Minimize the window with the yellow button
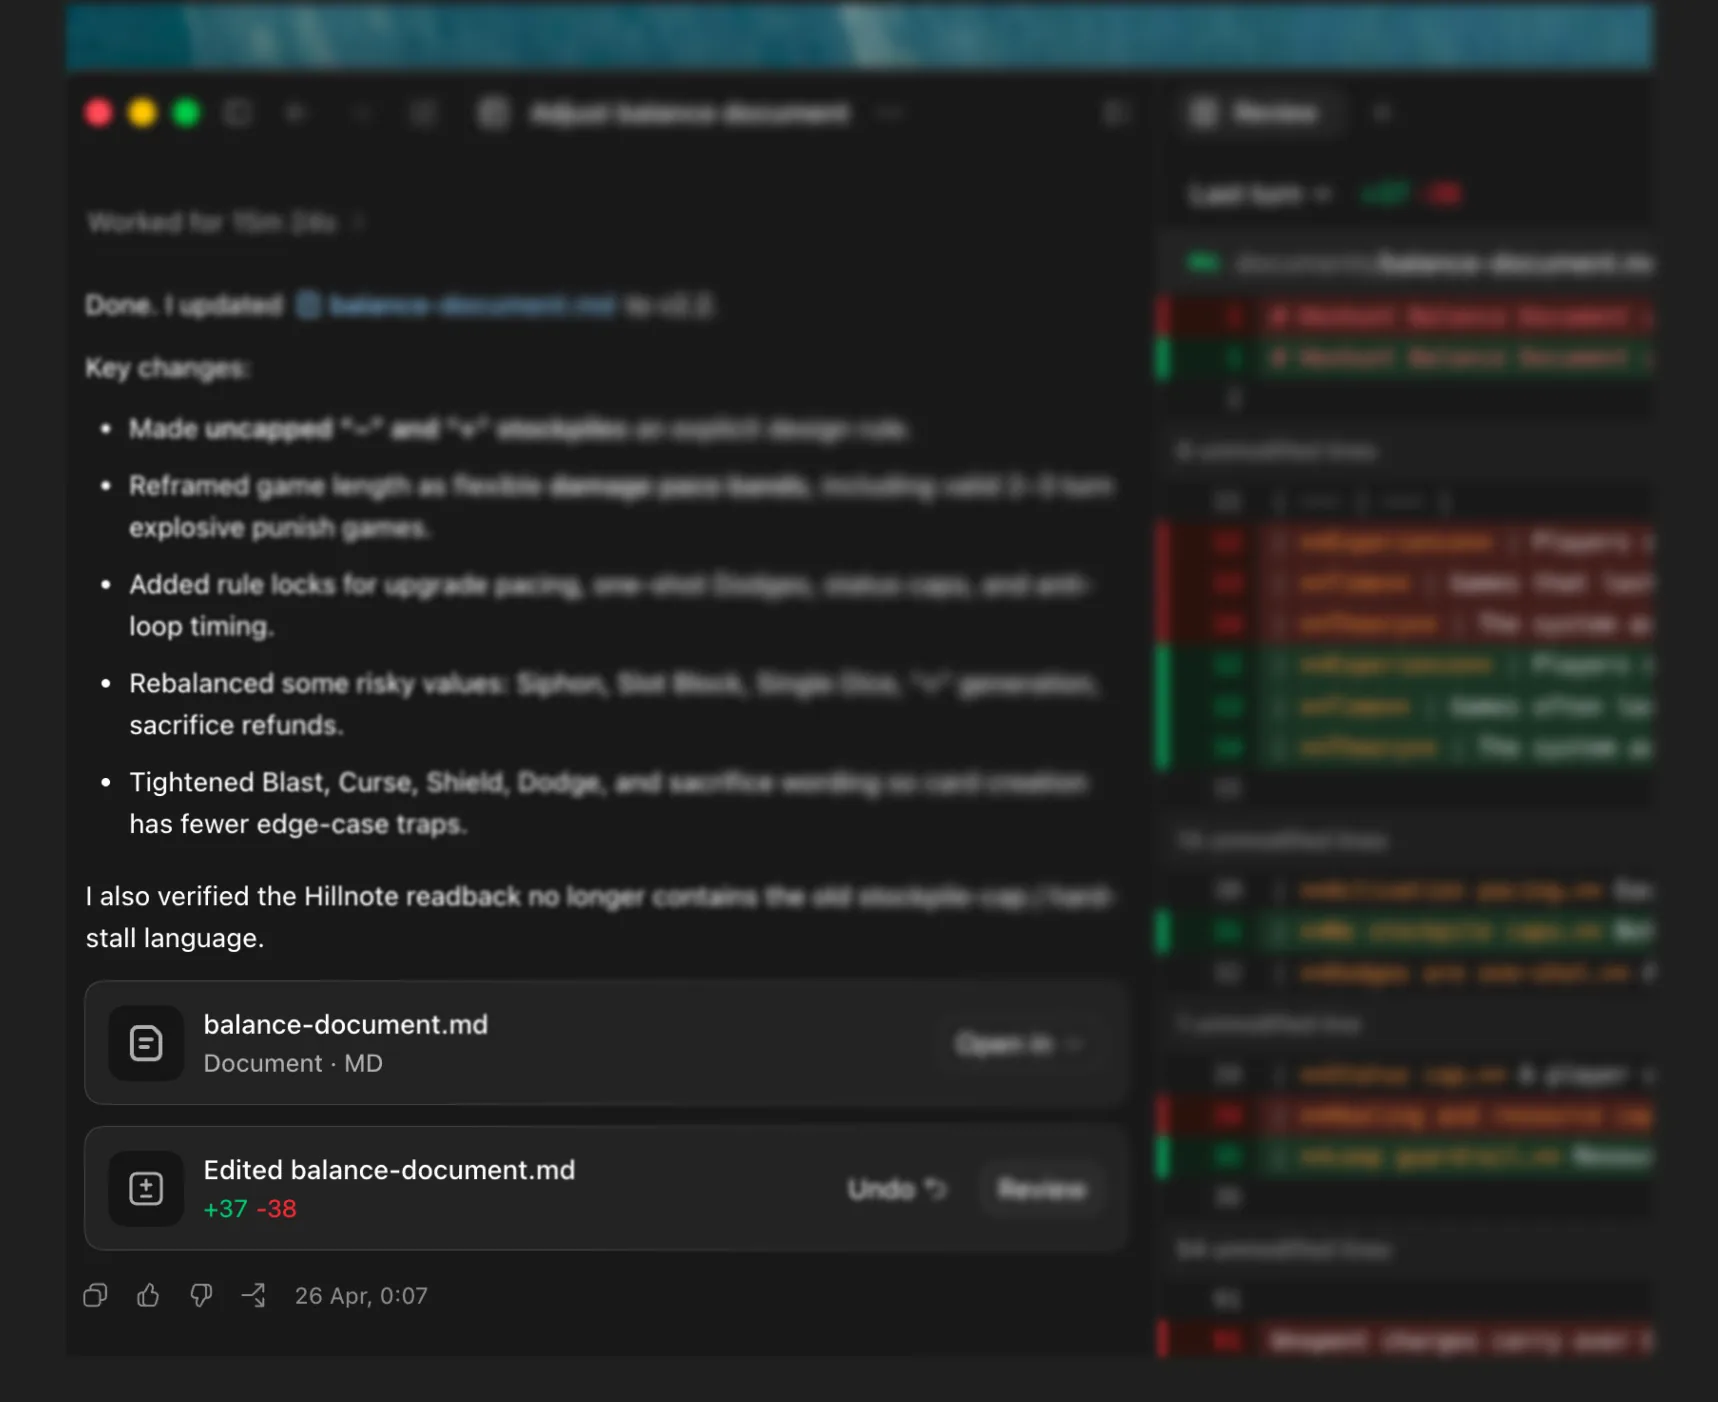Screen dimensions: 1718x1402 pos(142,113)
